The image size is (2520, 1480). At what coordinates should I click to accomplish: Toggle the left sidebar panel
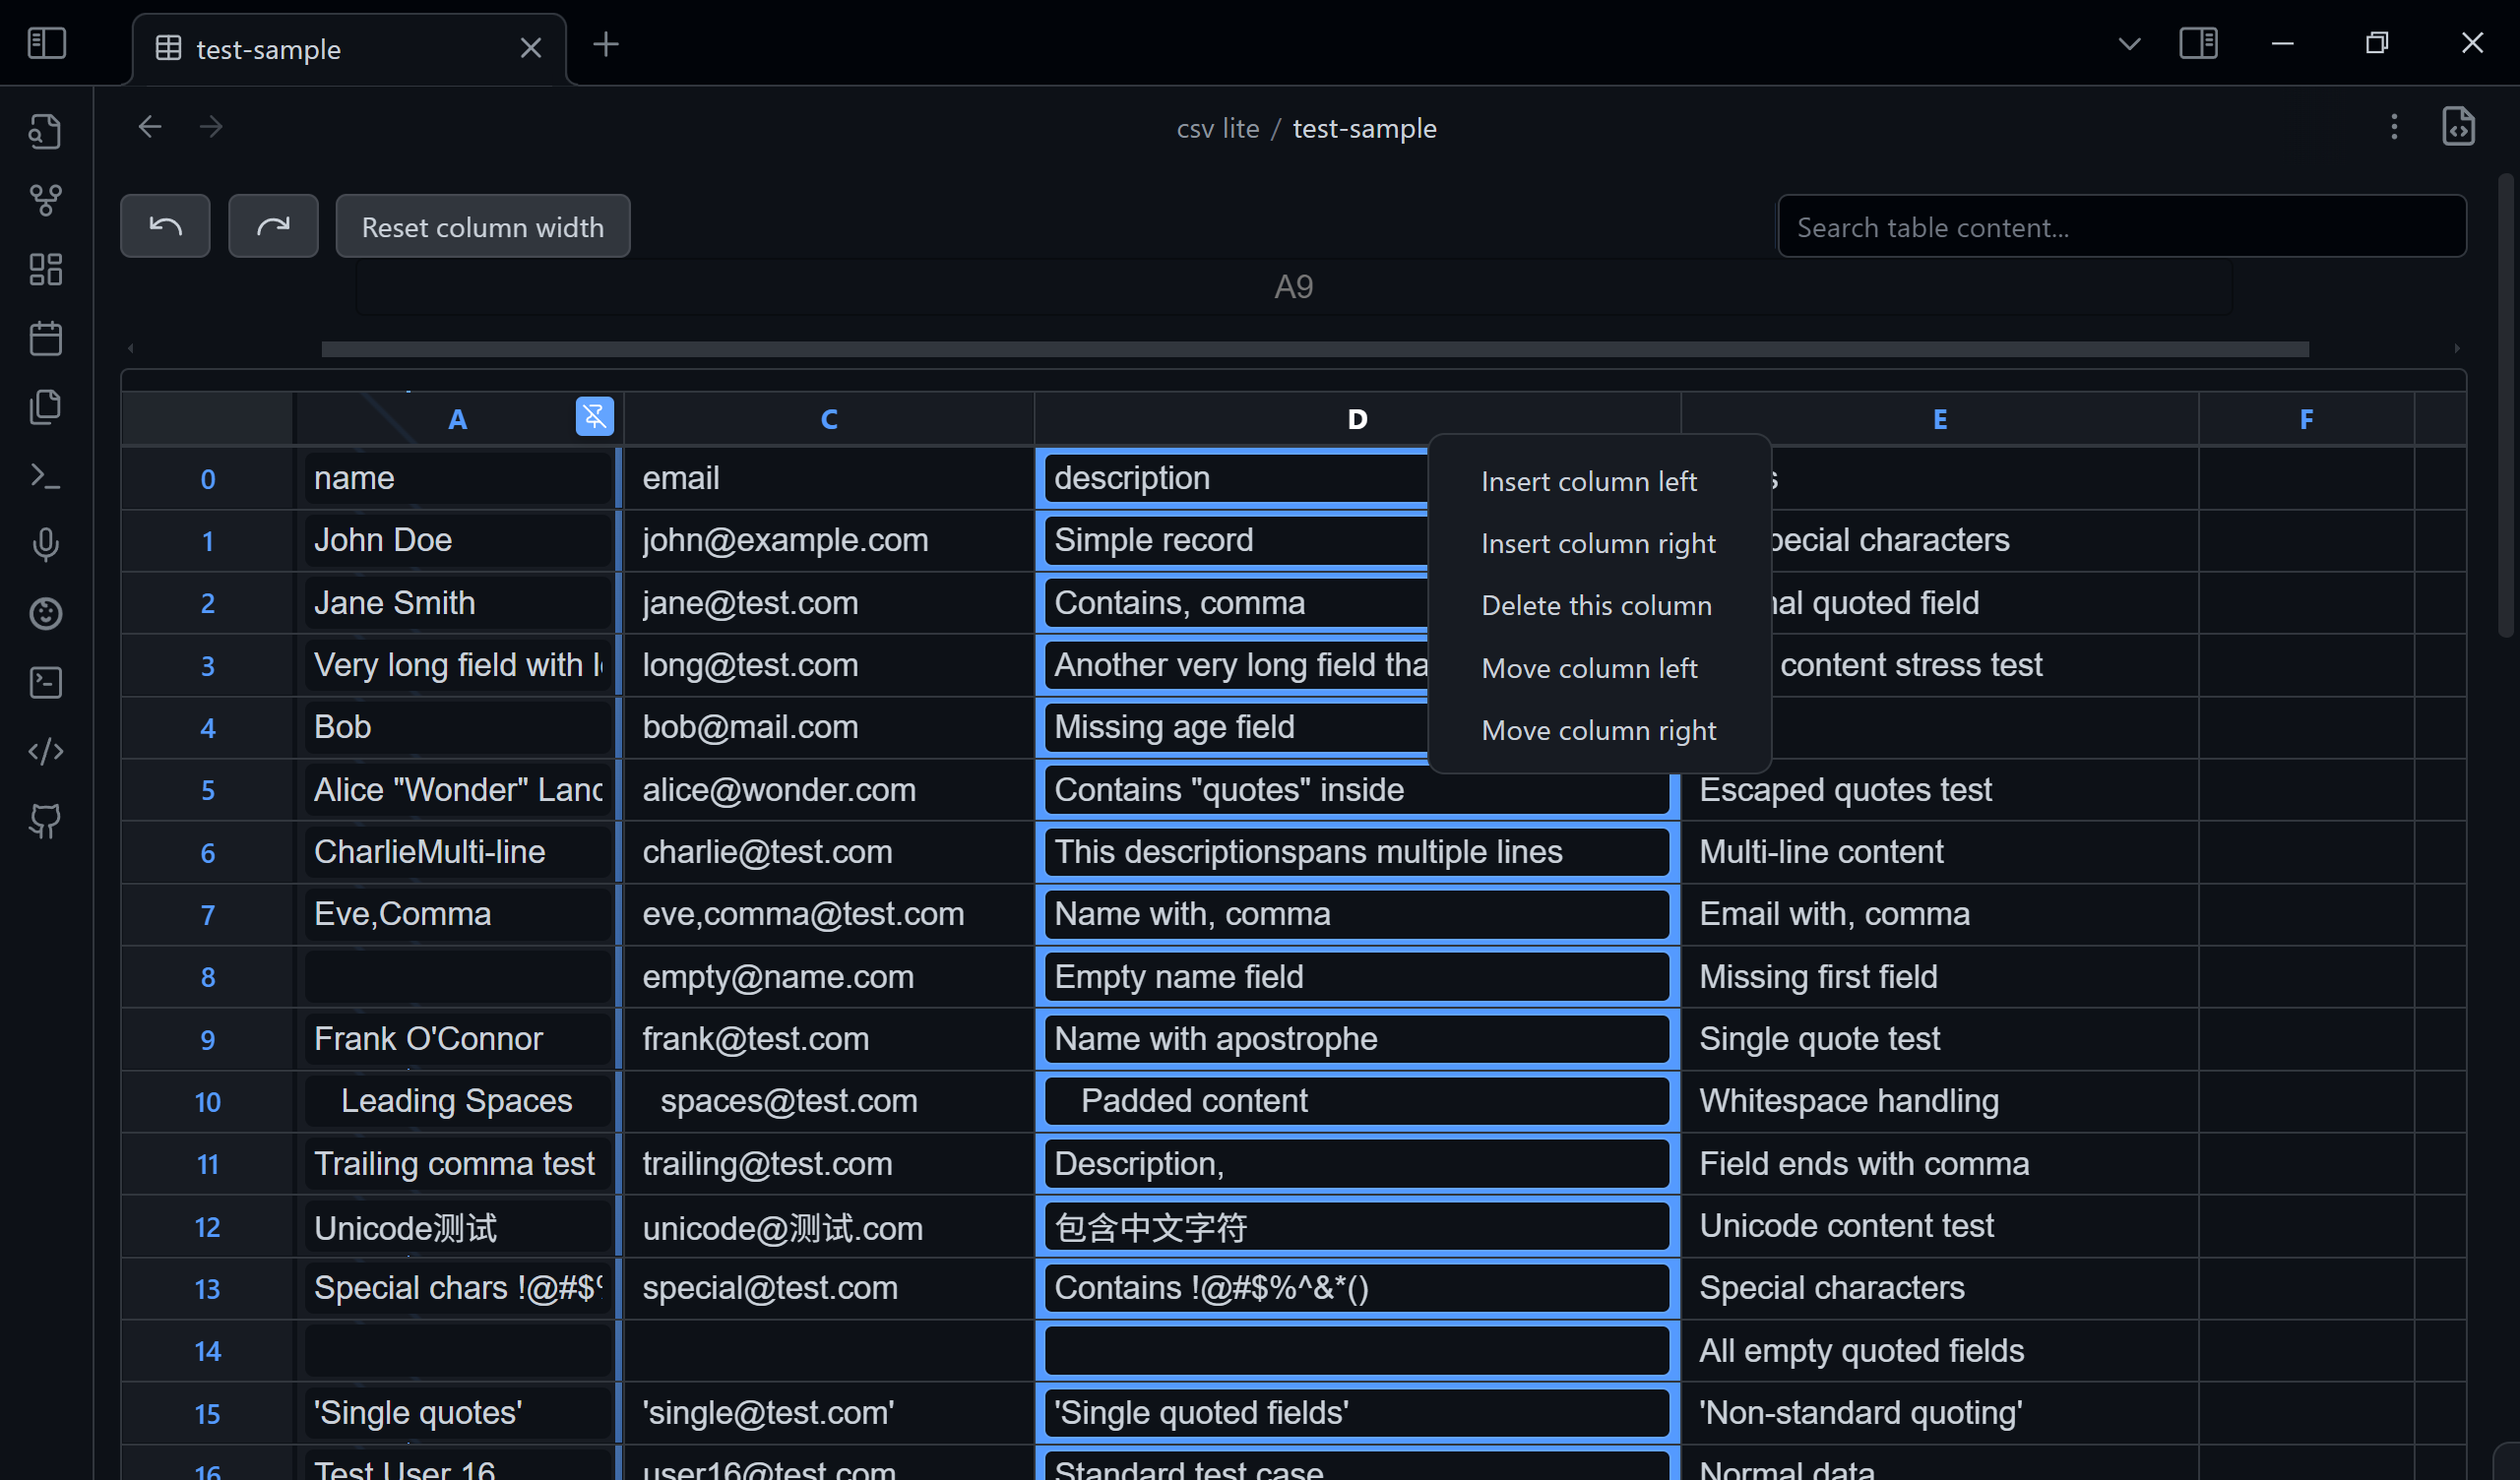coord(46,43)
